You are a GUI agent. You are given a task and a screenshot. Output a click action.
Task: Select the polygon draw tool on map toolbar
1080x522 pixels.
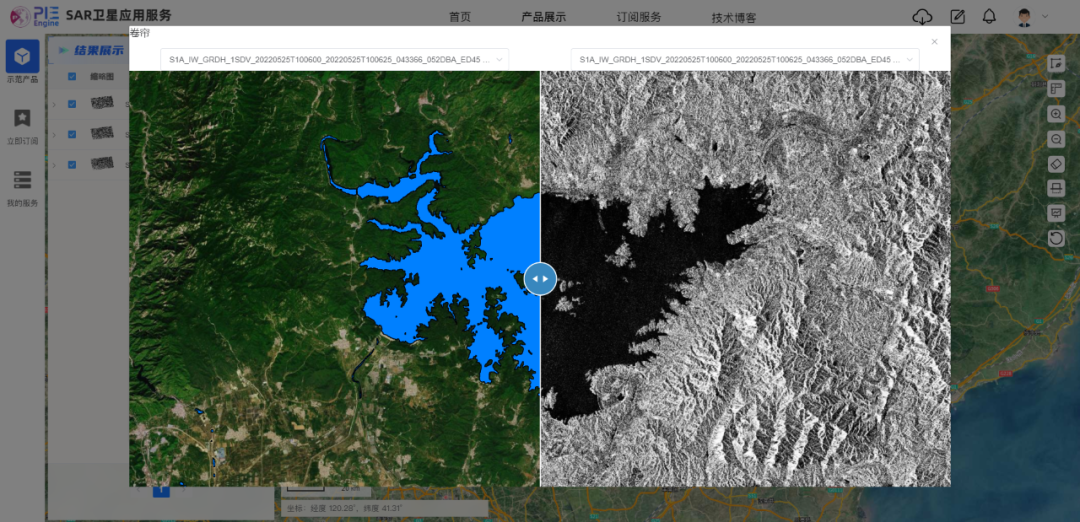(1056, 63)
